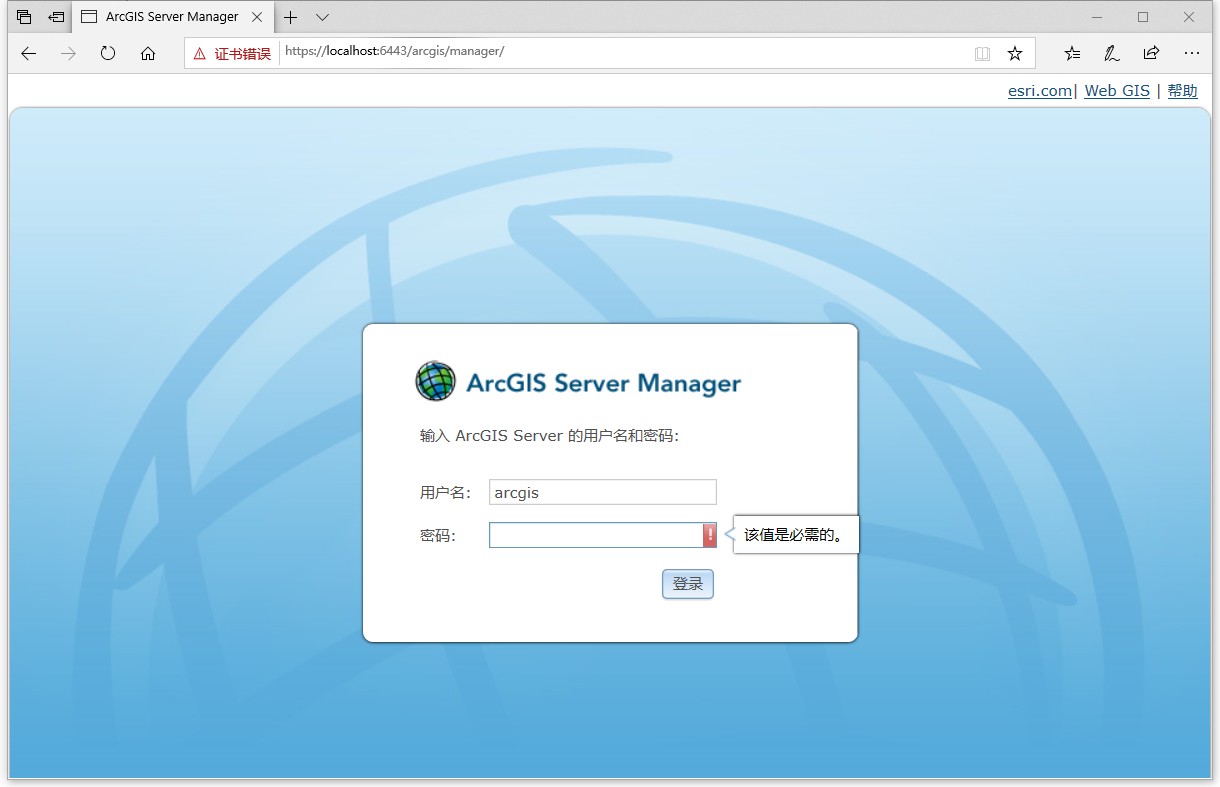Open the esri.com link
1220x787 pixels.
pos(1040,91)
